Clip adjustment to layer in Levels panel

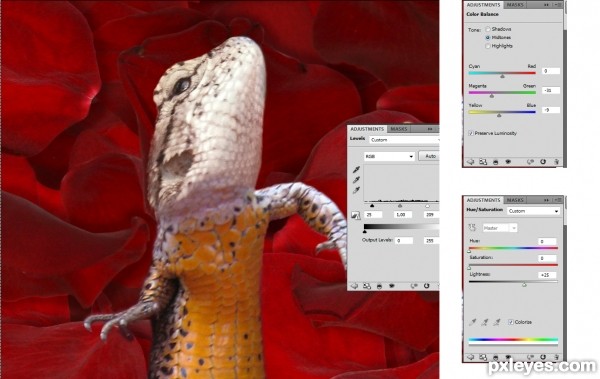379,286
